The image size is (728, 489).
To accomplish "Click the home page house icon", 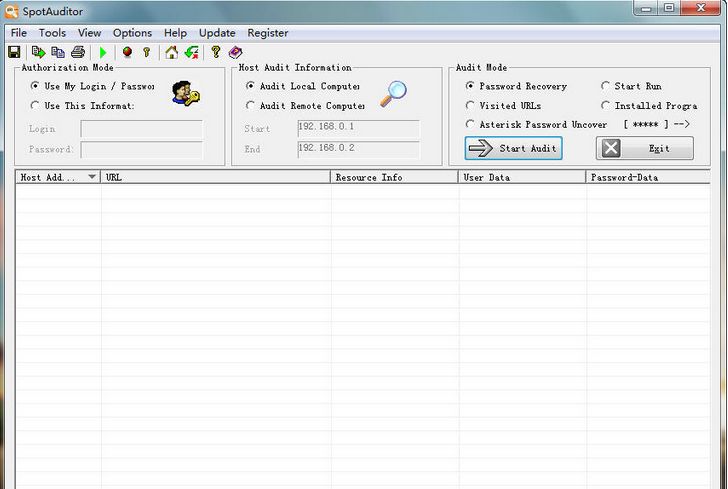I will [171, 52].
